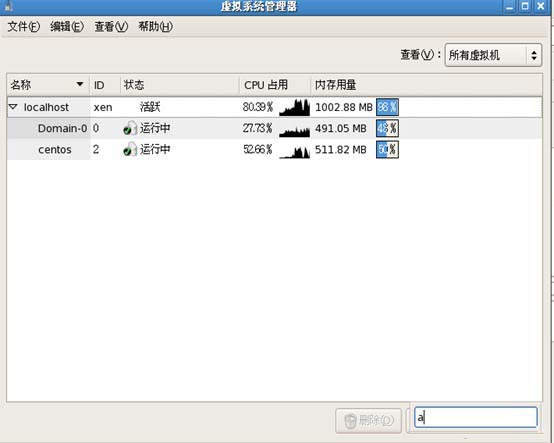Select the centos virtual machine row

275,150
